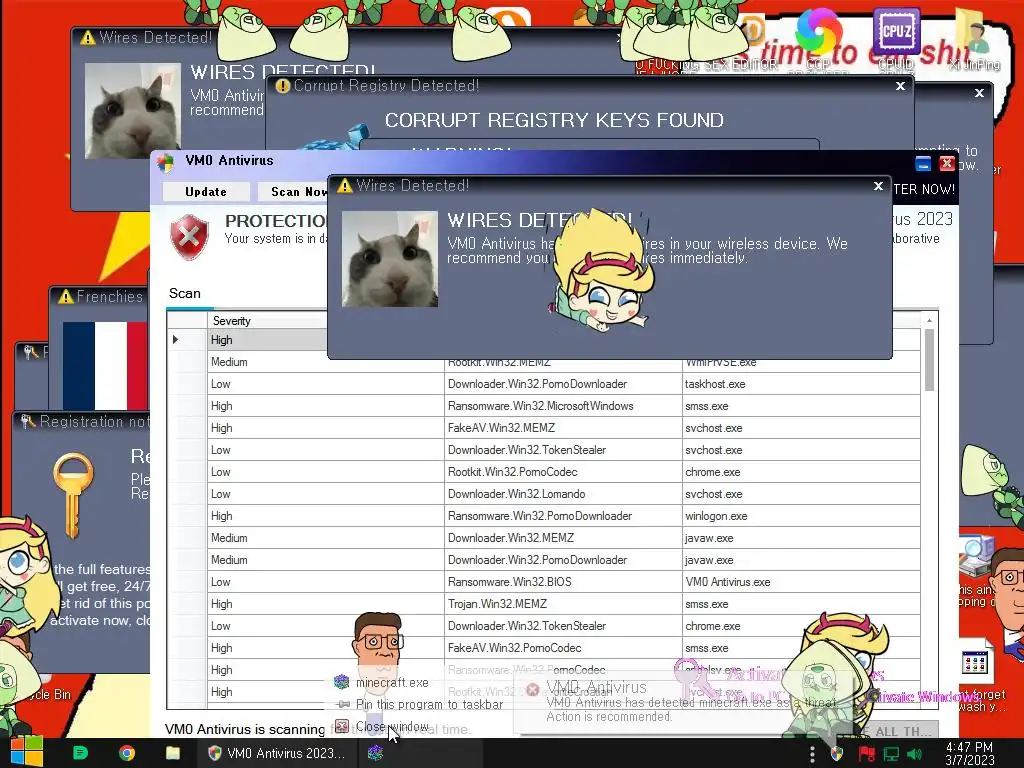Image resolution: width=1024 pixels, height=768 pixels.
Task: Click the French flag image in Frenchies window
Action: pos(106,365)
